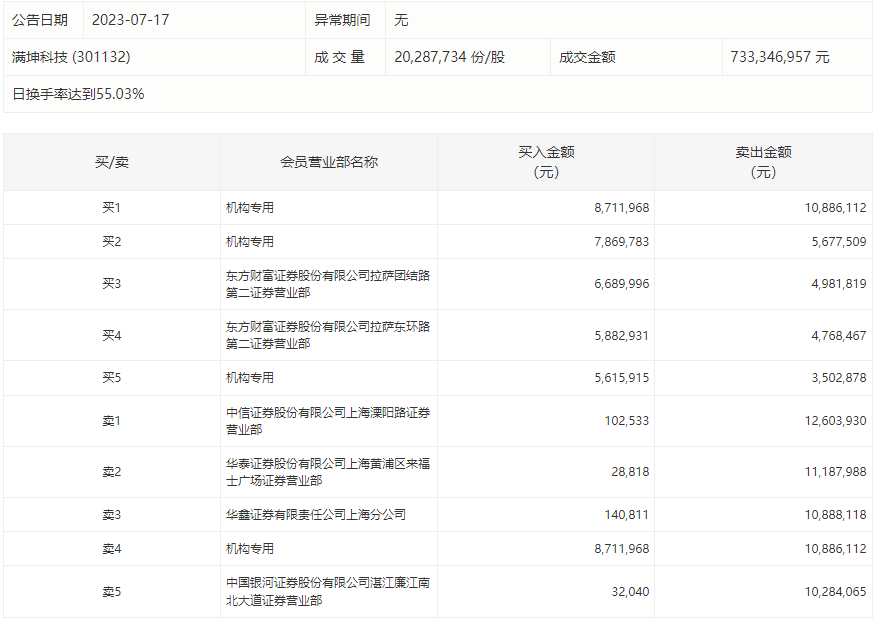Viewport: 873px width, 621px height.
Task: Select buy amount 8,711,968 in 买1 row
Action: 621,208
